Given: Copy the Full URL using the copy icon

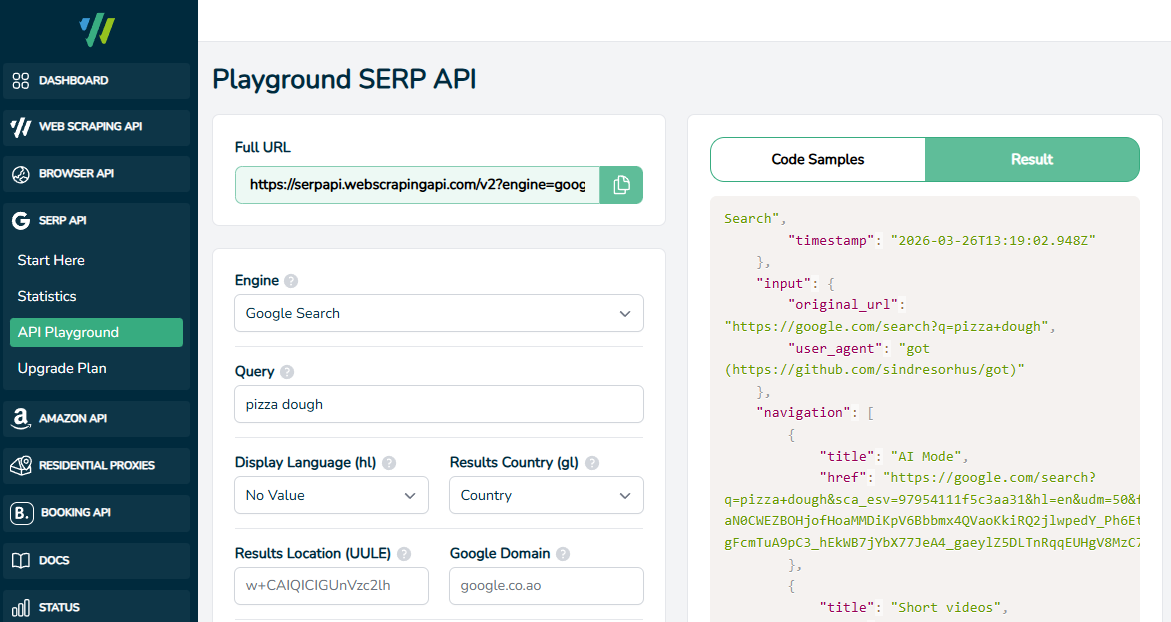Looking at the screenshot, I should 621,185.
